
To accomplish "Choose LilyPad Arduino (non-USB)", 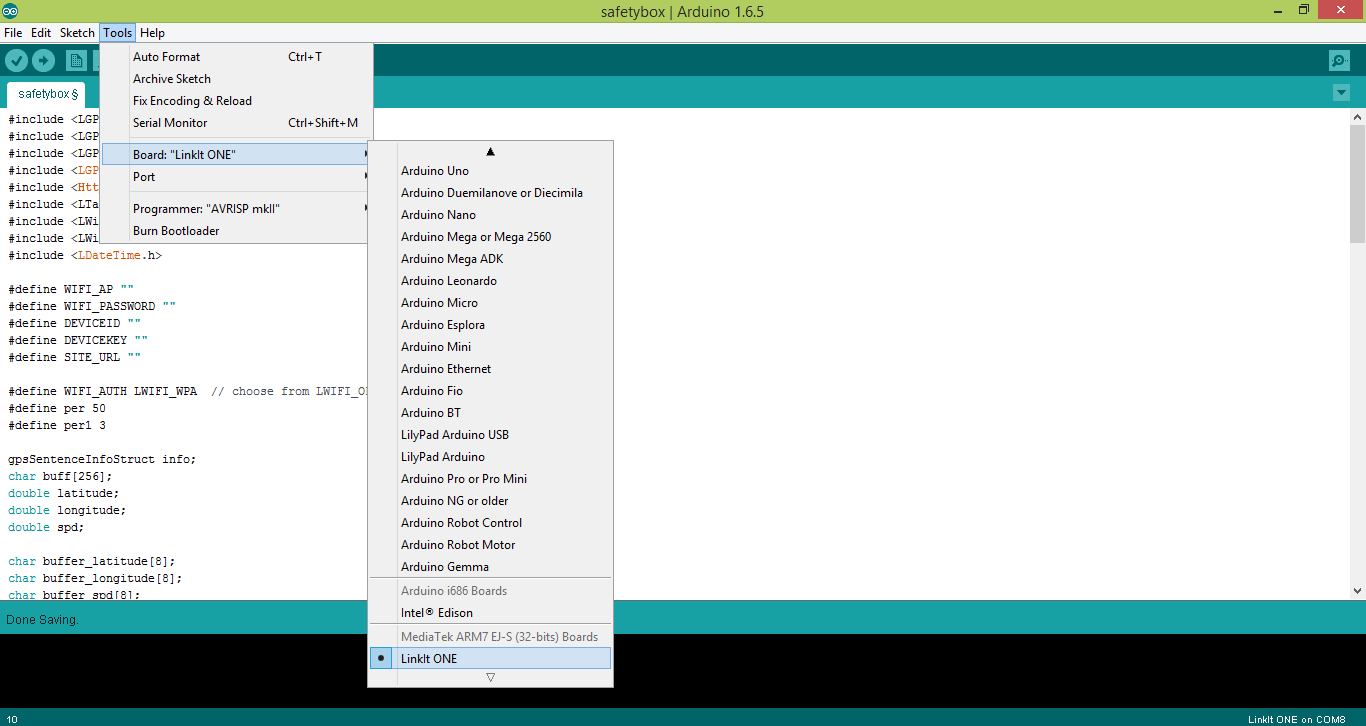I will click(490, 457).
